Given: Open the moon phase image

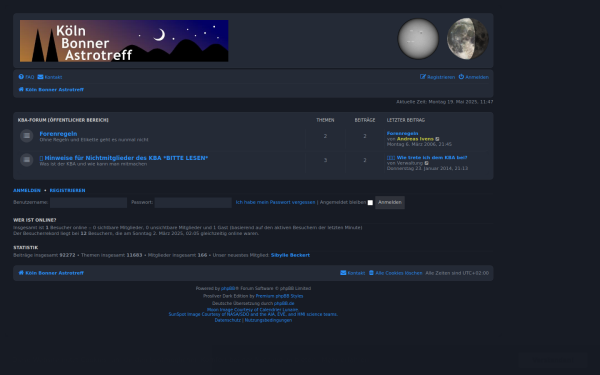Looking at the screenshot, I should pos(468,39).
